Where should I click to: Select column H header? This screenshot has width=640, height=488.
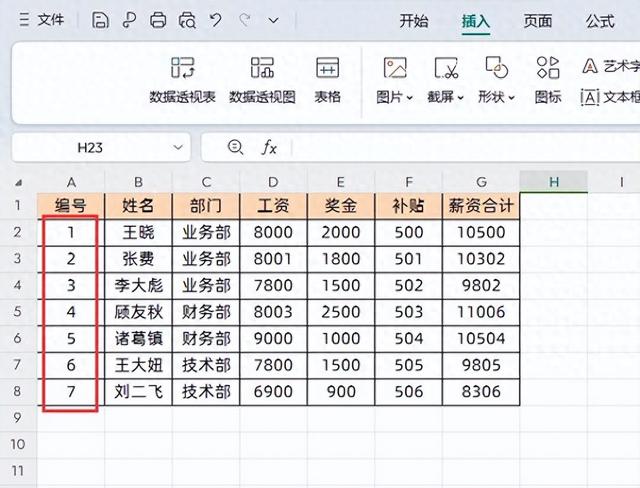[554, 182]
